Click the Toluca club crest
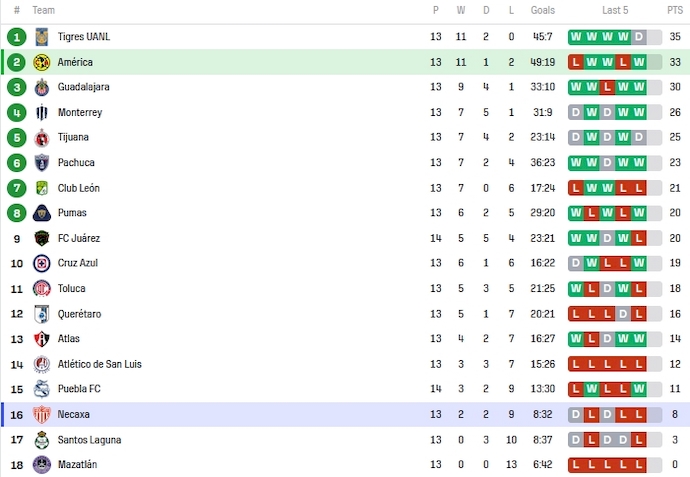Viewport: 690px width, 477px height. coord(42,288)
